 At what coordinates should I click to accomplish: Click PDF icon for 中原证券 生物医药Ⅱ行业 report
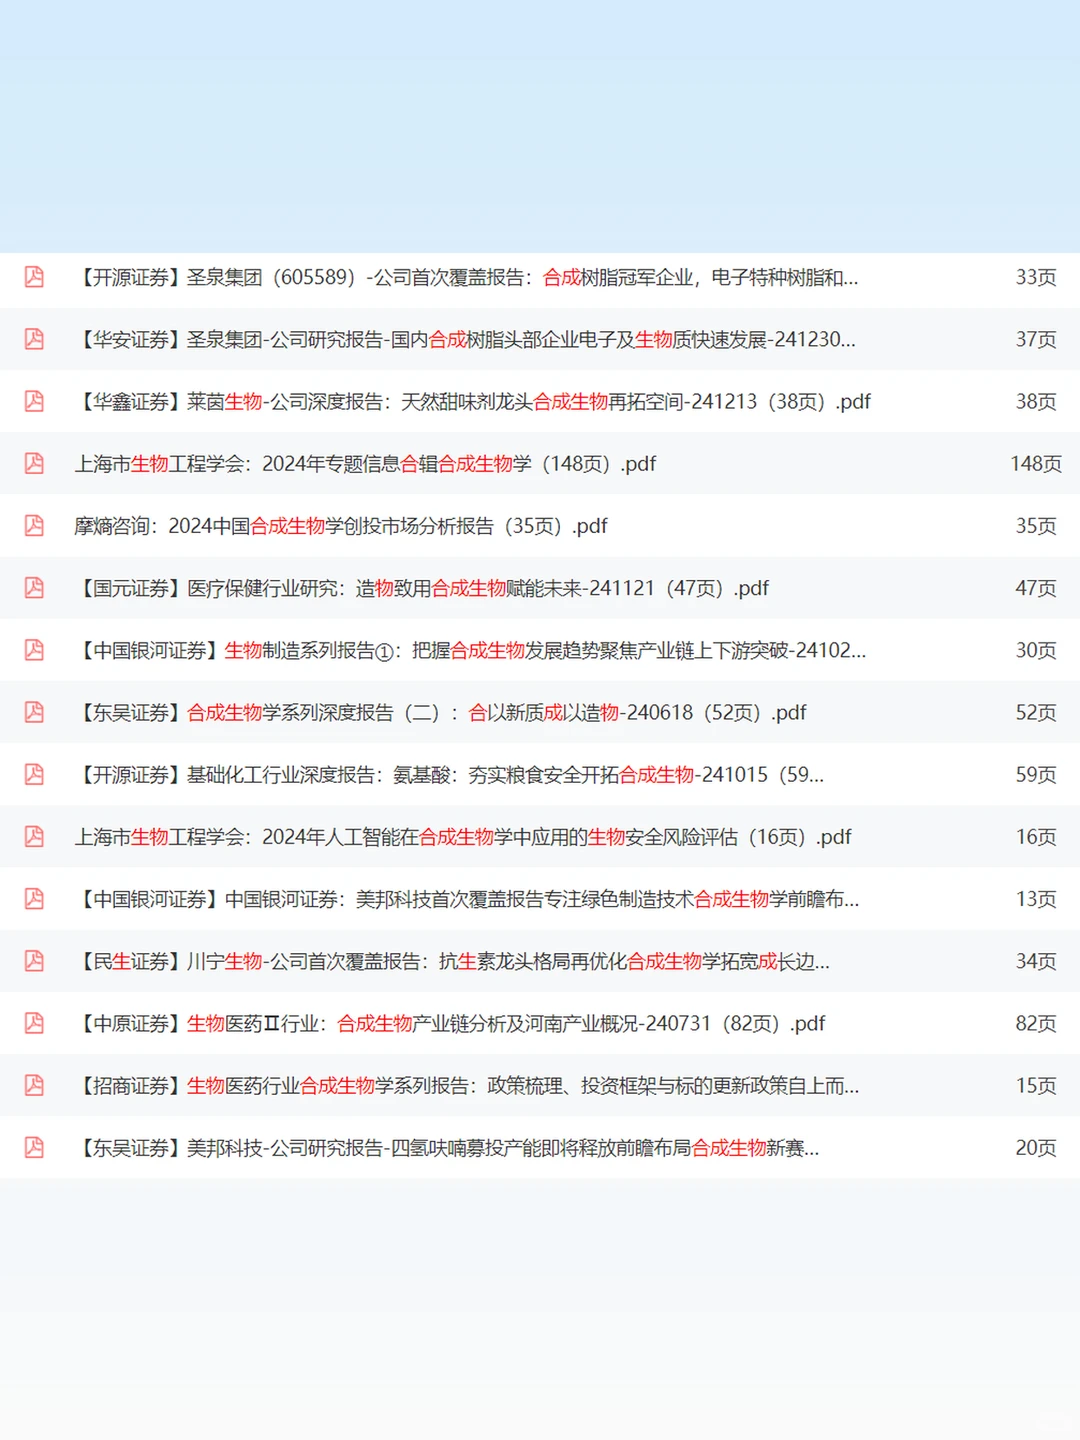point(34,1023)
